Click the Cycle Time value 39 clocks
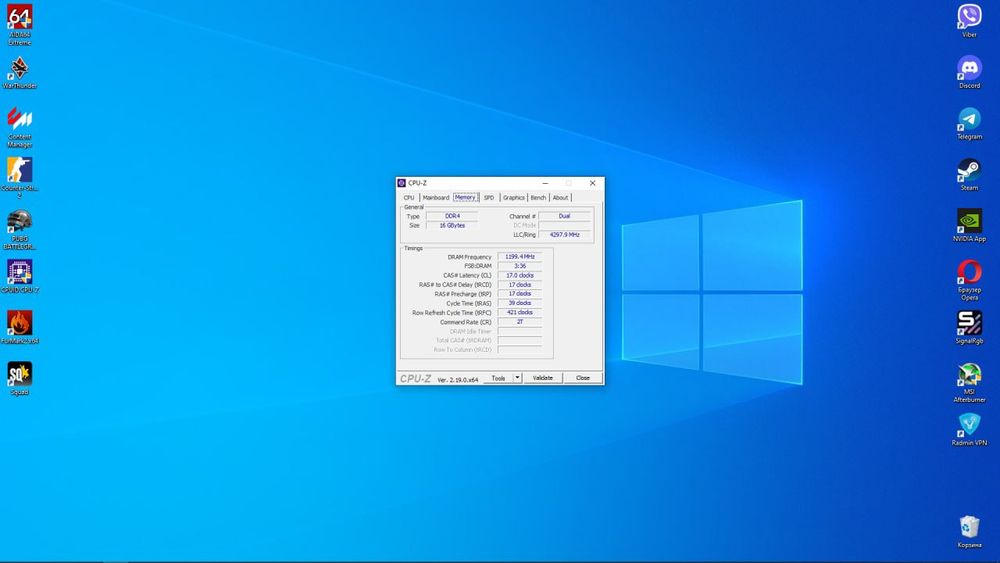This screenshot has height=563, width=1000. (520, 303)
